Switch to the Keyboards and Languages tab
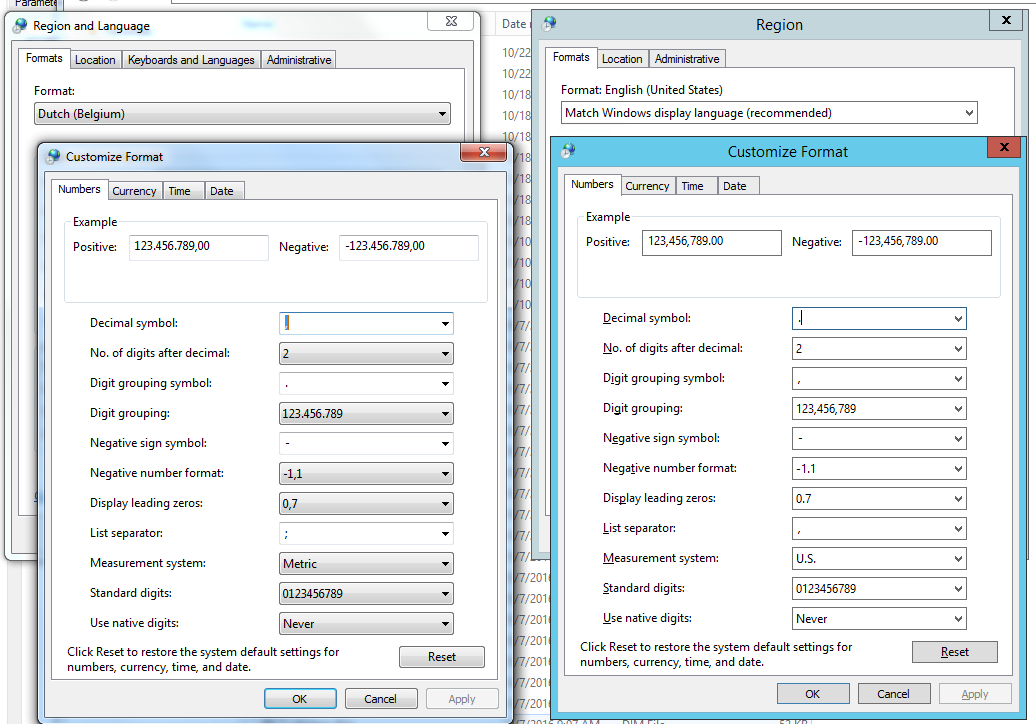Viewport: 1036px width, 724px height. [x=191, y=60]
